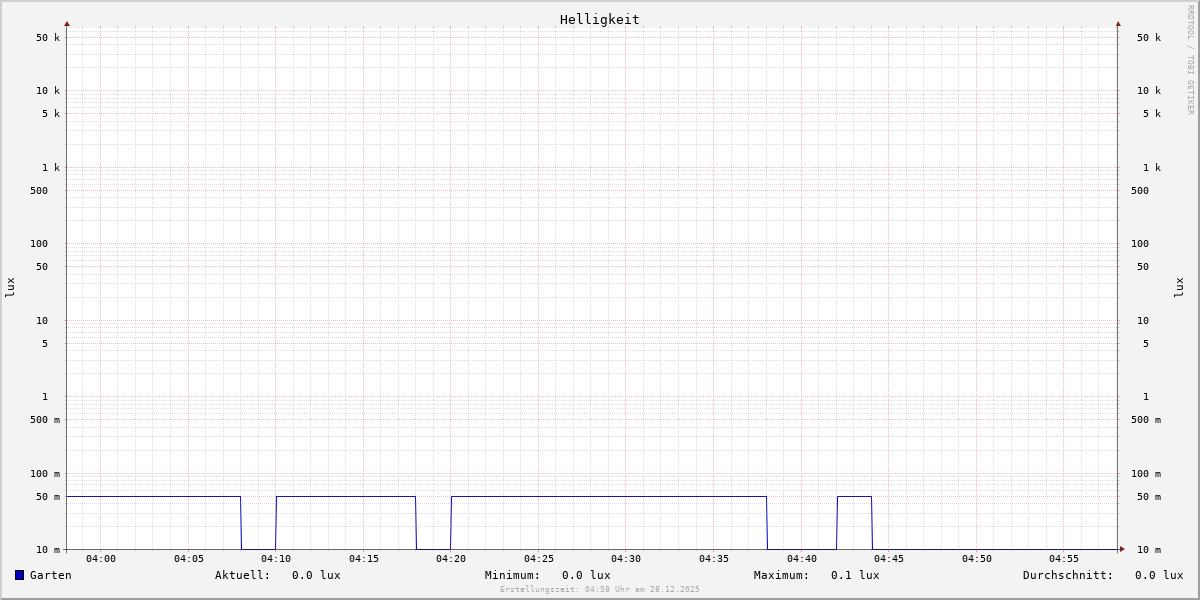Click the 04:30 time axis label
This screenshot has height=600, width=1200.
coord(626,559)
